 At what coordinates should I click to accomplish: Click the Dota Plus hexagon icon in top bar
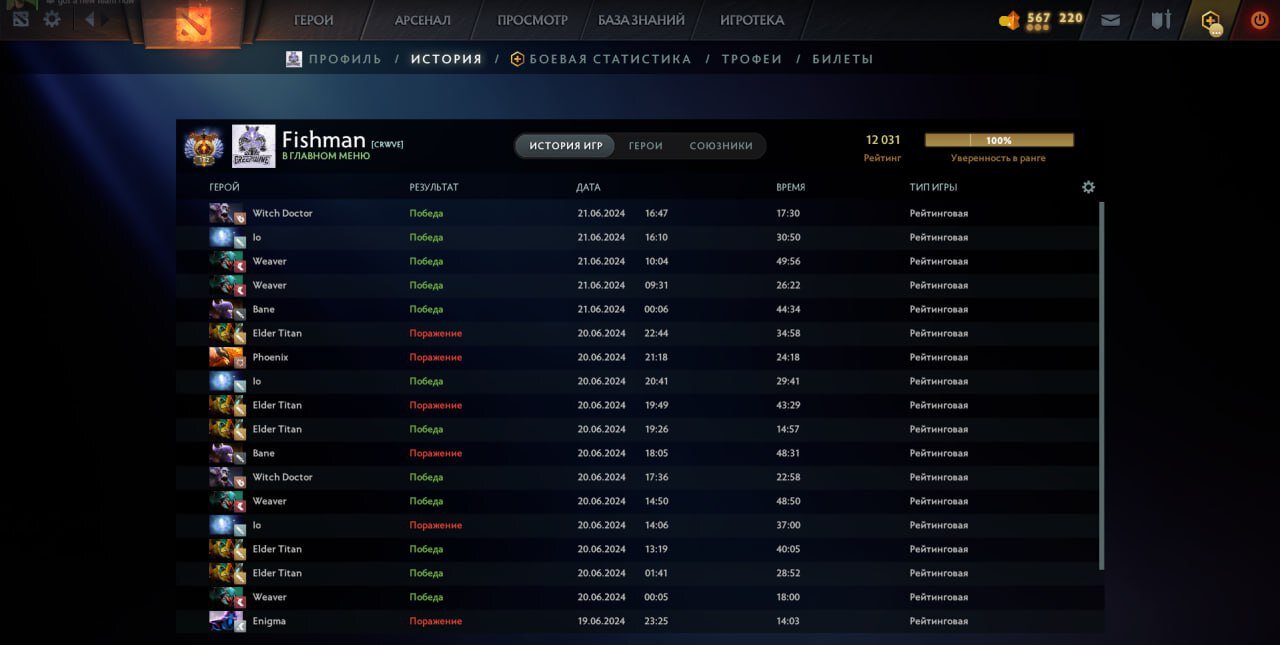pos(1211,21)
